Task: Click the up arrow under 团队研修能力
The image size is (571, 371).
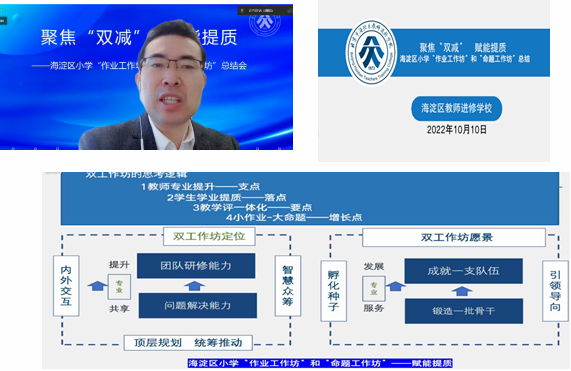Action: click(x=194, y=286)
